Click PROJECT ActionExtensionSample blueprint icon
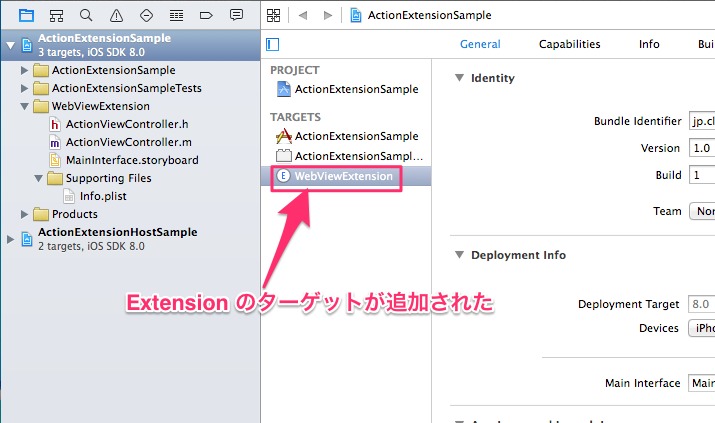Viewport: 715px width, 423px height. [x=284, y=89]
